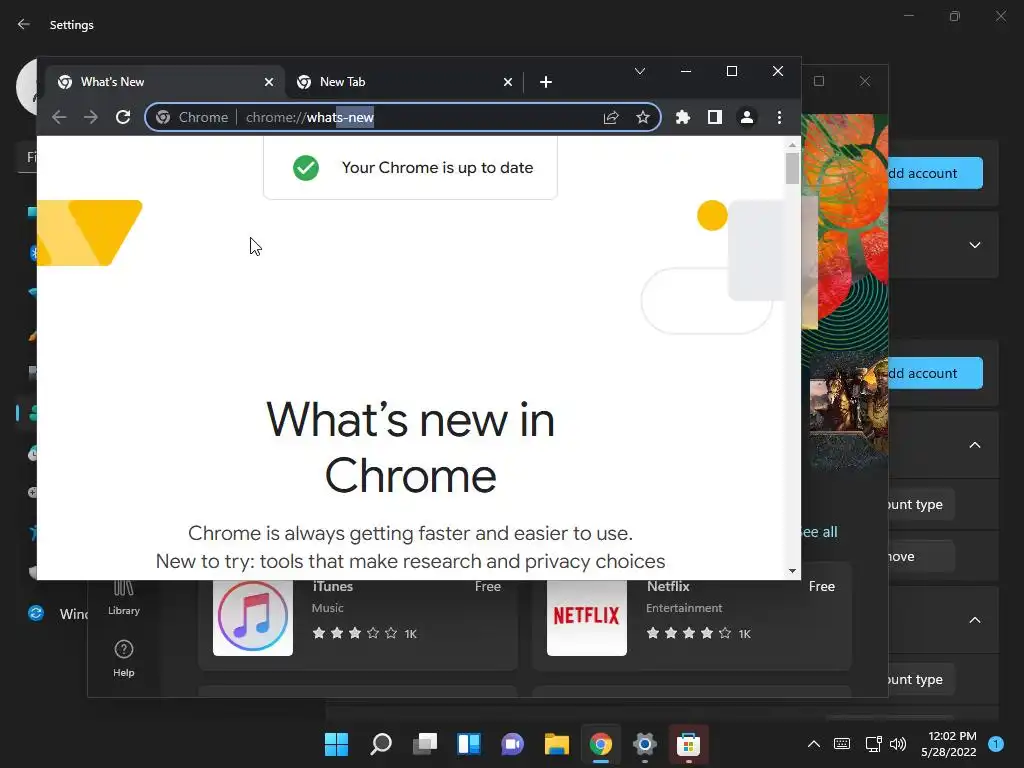Open the clock showing 12:02 PM

click(949, 744)
